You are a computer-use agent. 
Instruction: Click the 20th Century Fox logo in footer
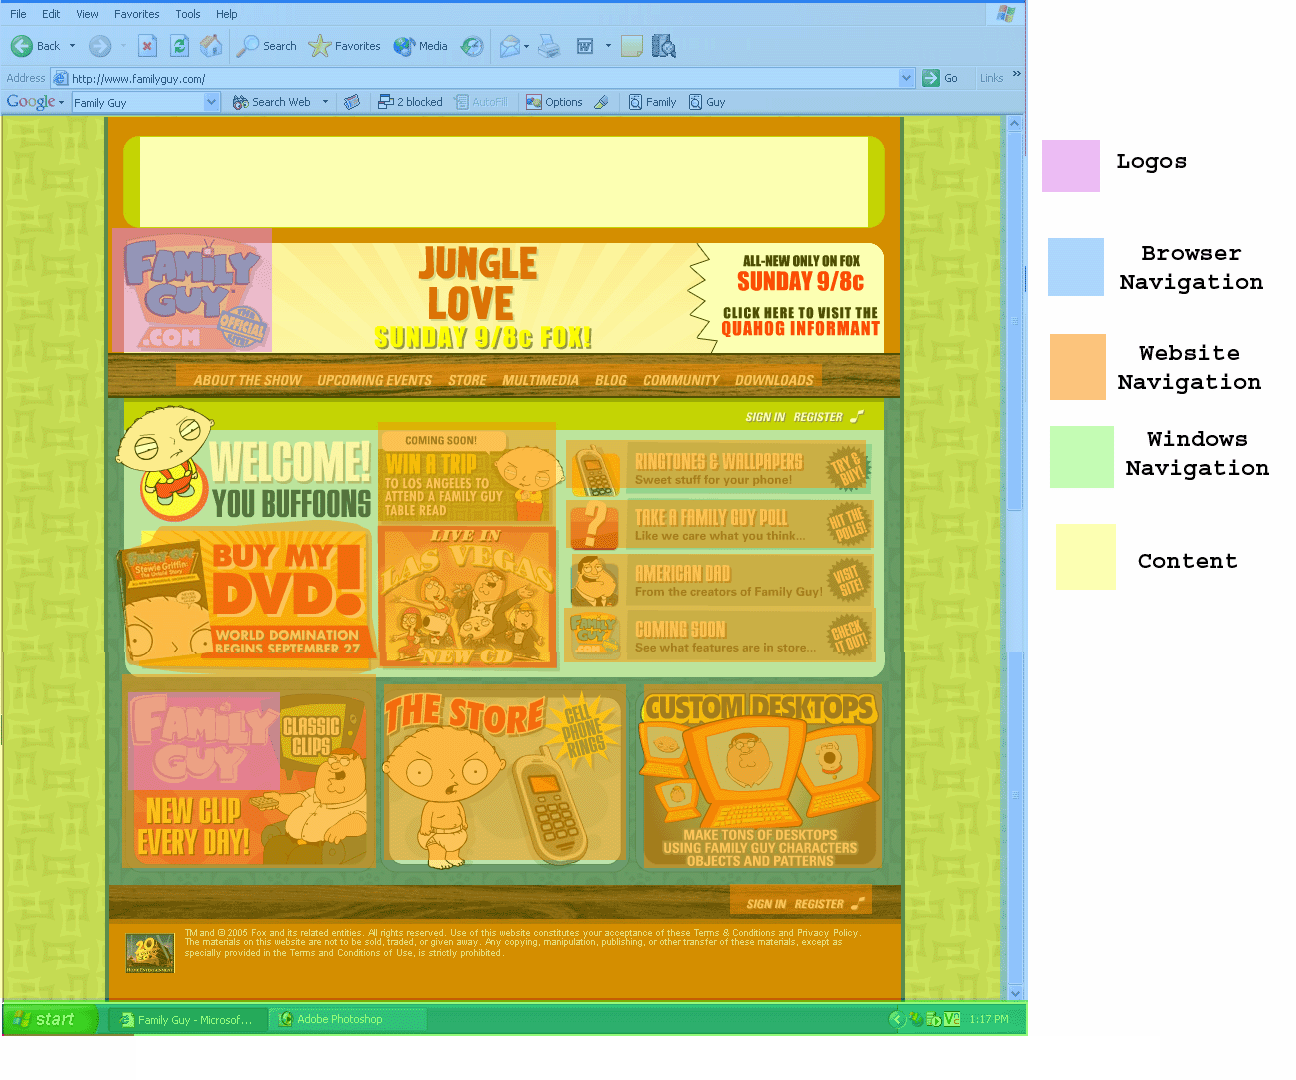pos(150,953)
